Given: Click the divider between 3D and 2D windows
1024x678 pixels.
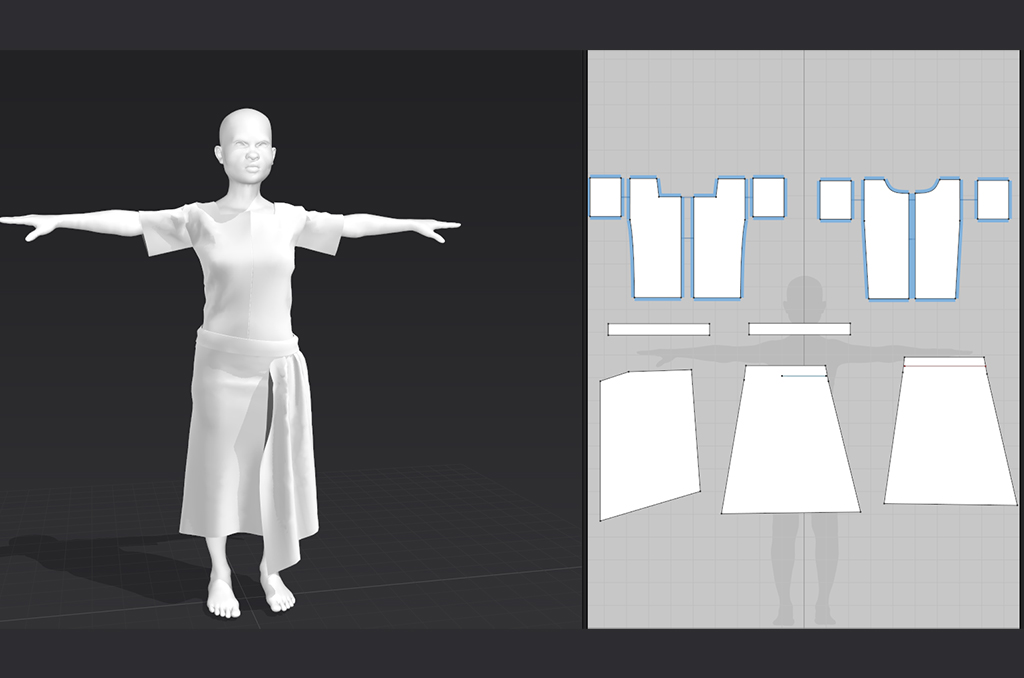Looking at the screenshot, I should tap(585, 340).
